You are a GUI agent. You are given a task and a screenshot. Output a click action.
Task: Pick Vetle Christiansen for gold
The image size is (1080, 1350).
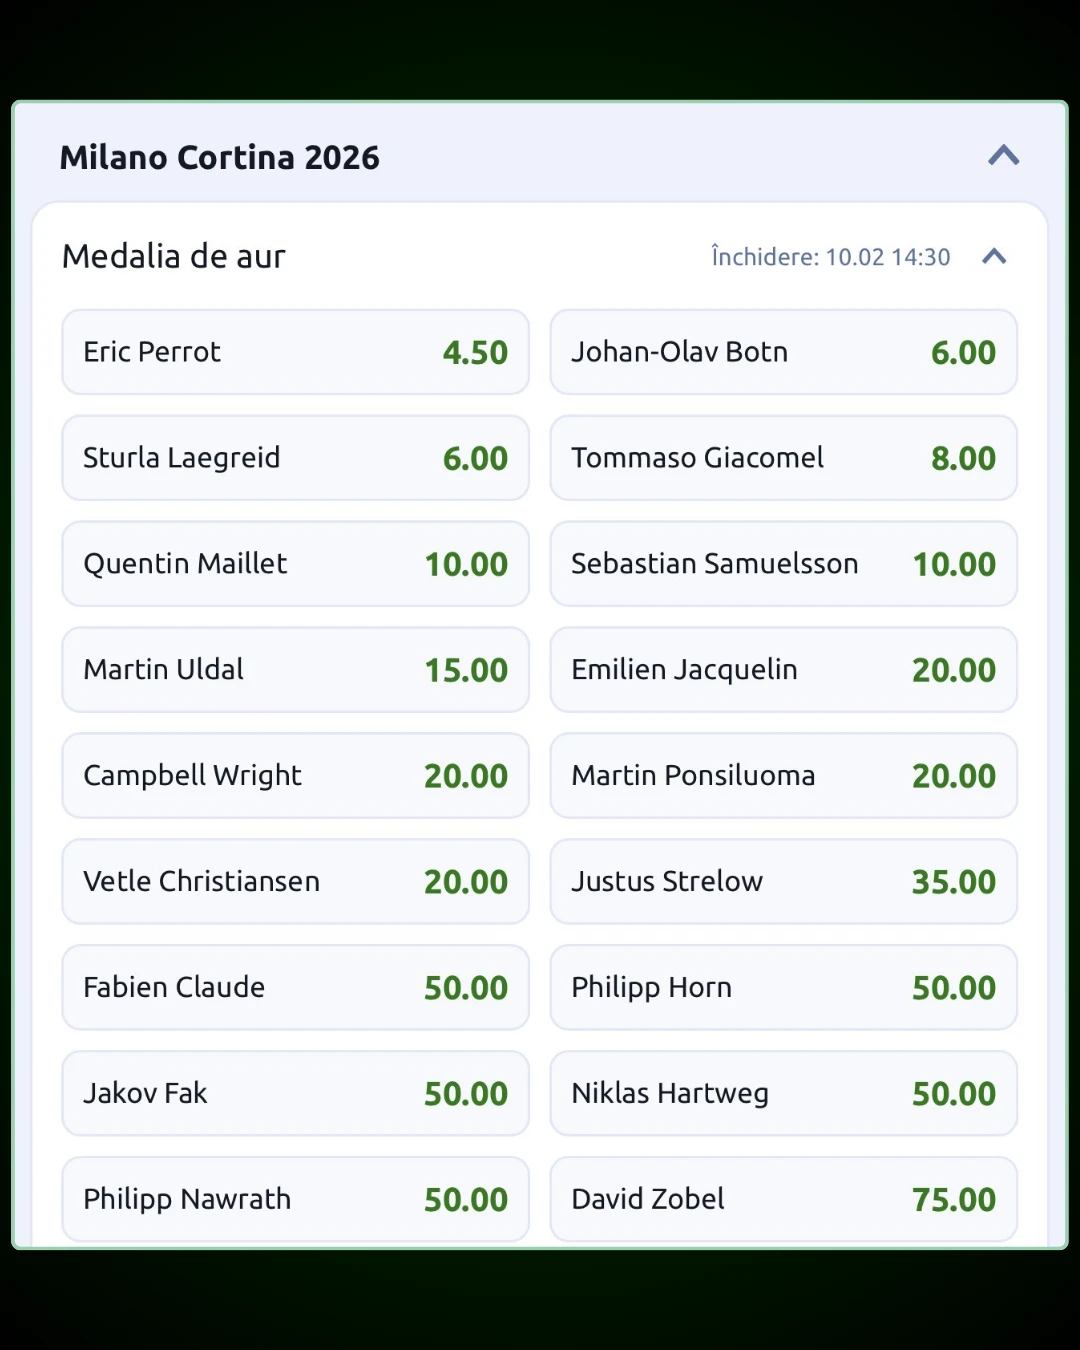coord(295,882)
